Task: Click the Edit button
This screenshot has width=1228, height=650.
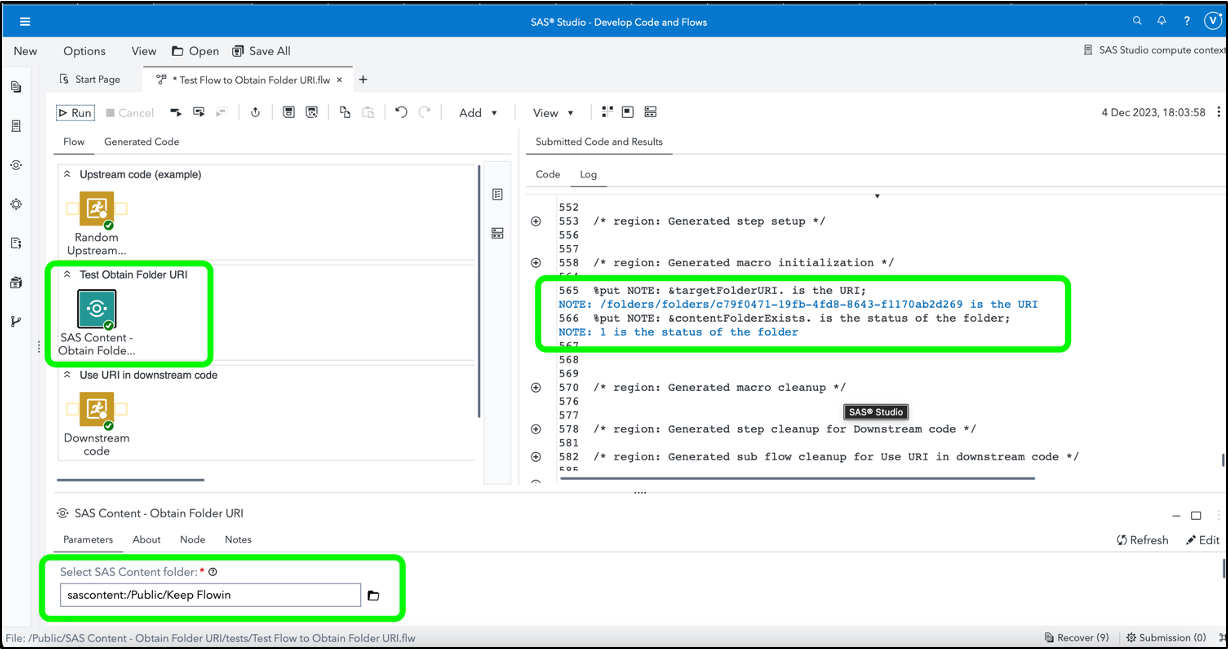Action: point(1202,540)
